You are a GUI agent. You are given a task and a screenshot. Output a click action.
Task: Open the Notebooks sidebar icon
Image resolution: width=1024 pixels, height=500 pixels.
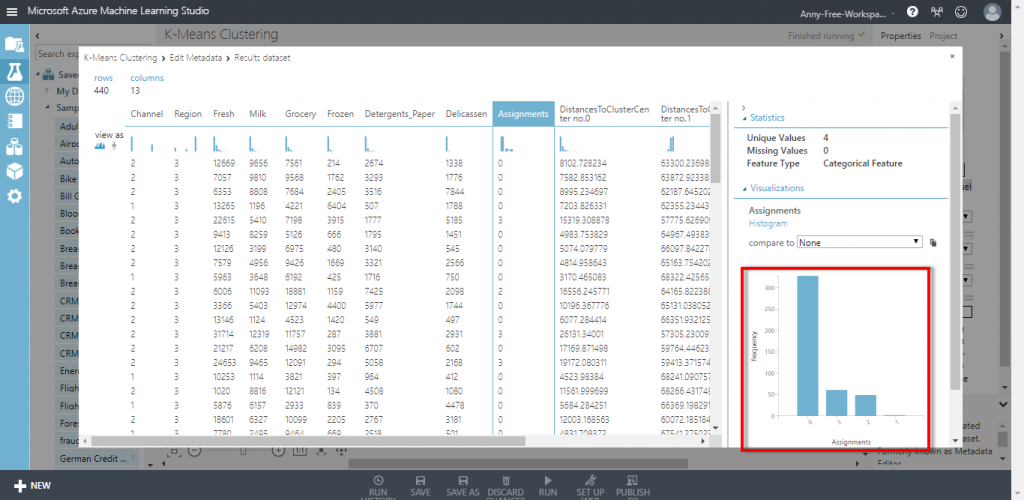coord(14,121)
